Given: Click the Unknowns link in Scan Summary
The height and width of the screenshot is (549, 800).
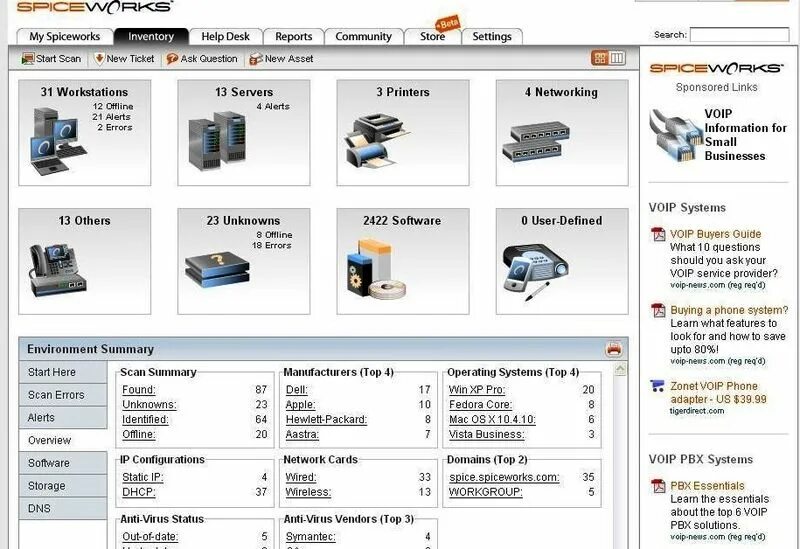Looking at the screenshot, I should click(149, 405).
